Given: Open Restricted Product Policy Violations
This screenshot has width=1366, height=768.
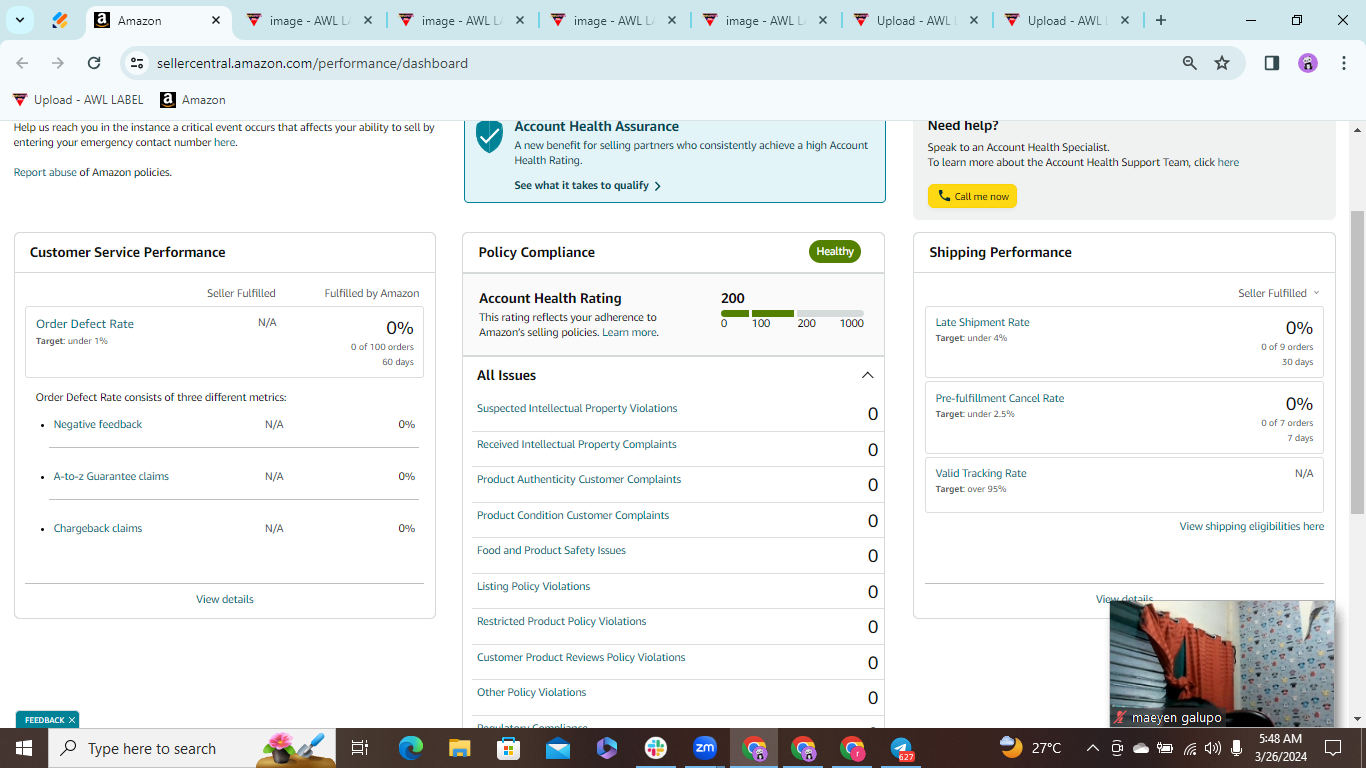Looking at the screenshot, I should pos(562,621).
